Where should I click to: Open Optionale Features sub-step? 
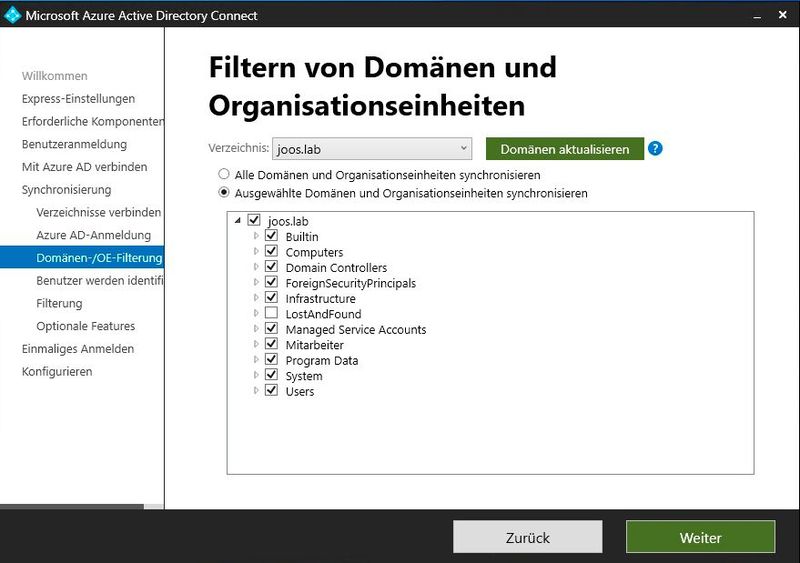pos(85,326)
